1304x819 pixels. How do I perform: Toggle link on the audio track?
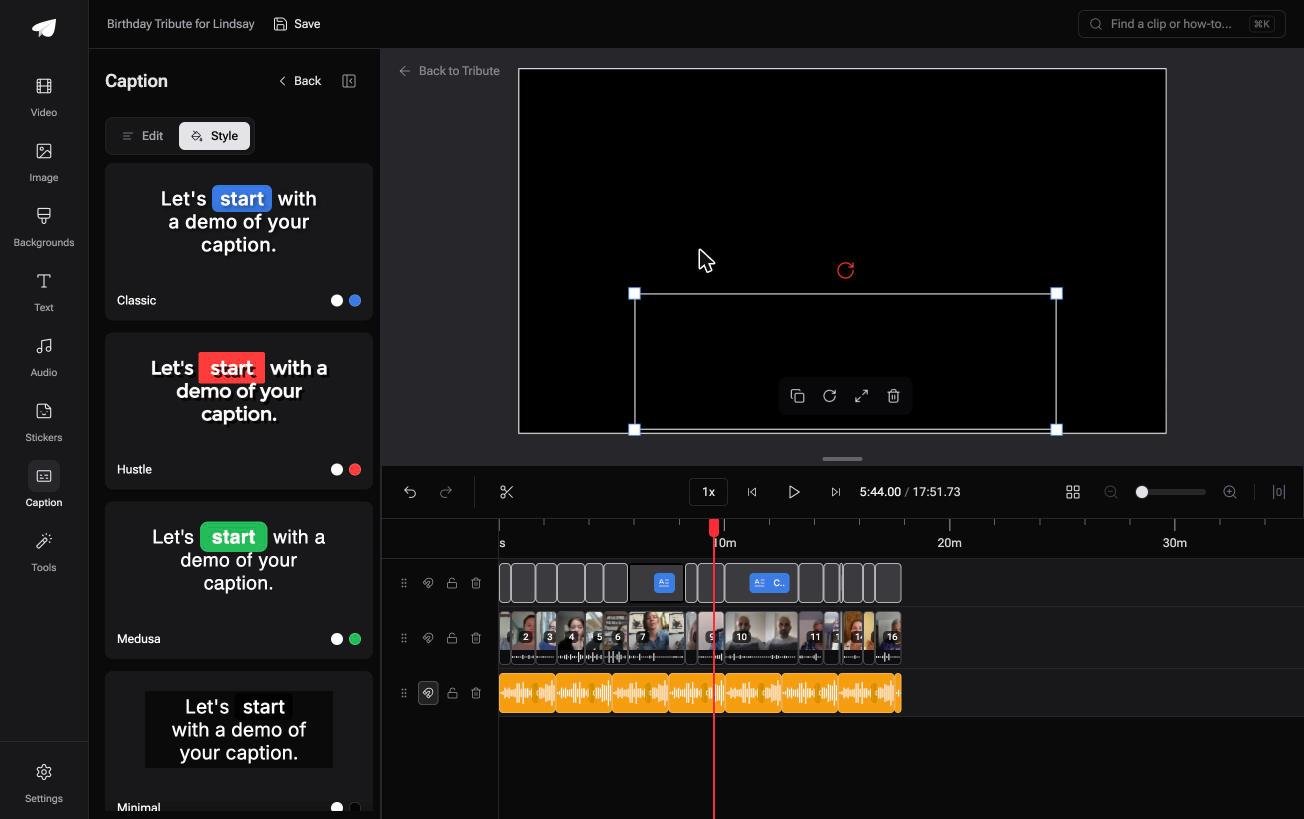[x=428, y=693]
